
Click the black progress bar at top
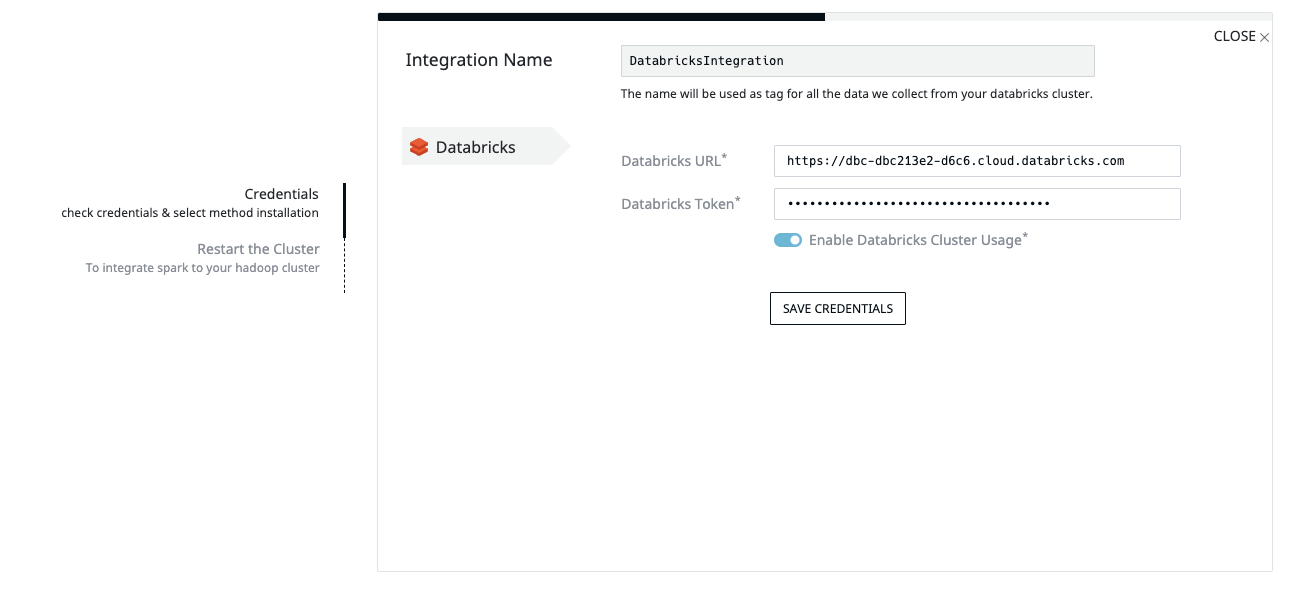[600, 15]
